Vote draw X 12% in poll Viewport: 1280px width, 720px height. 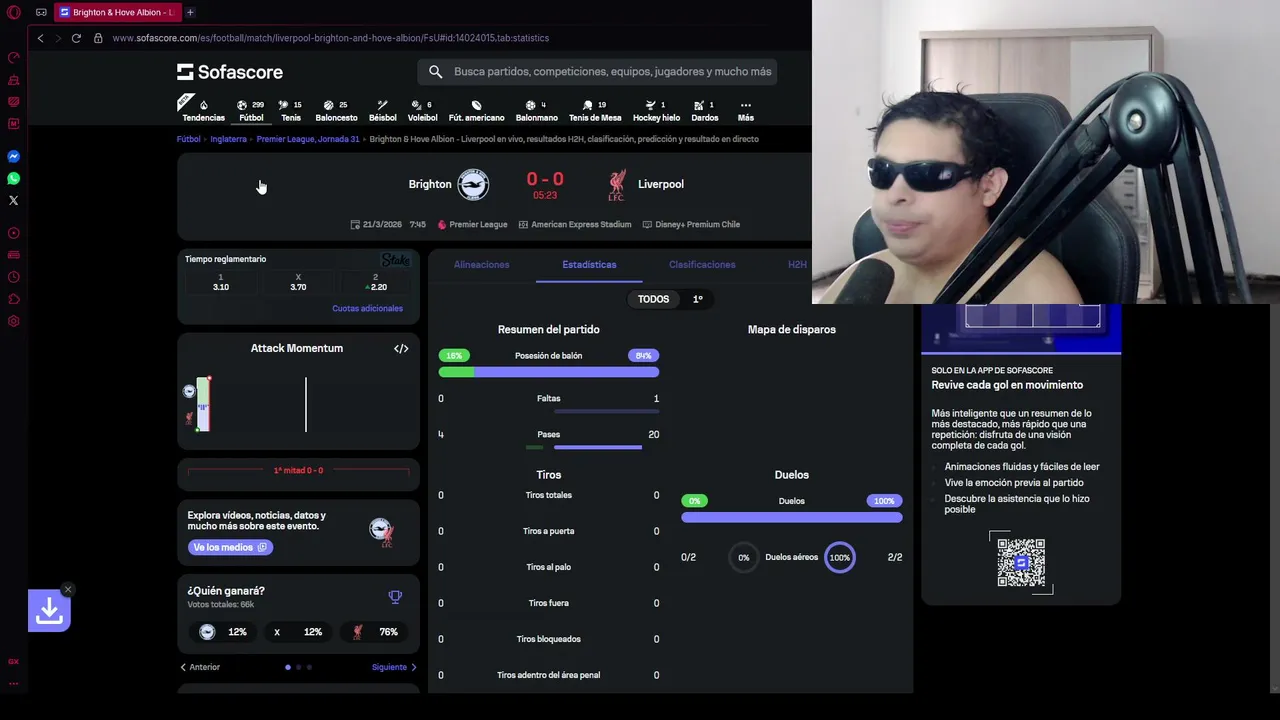tap(298, 632)
